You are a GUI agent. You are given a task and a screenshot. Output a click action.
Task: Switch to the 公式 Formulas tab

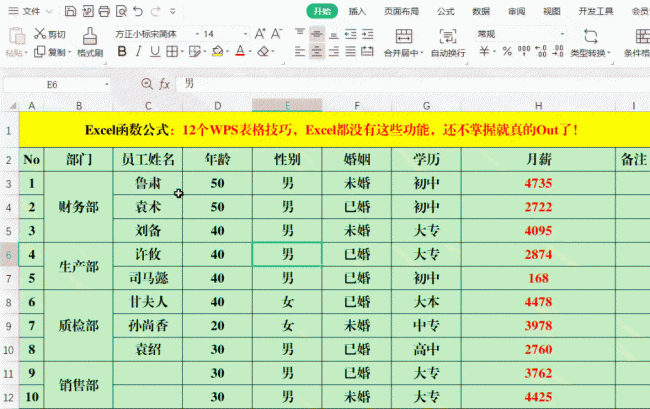[446, 11]
